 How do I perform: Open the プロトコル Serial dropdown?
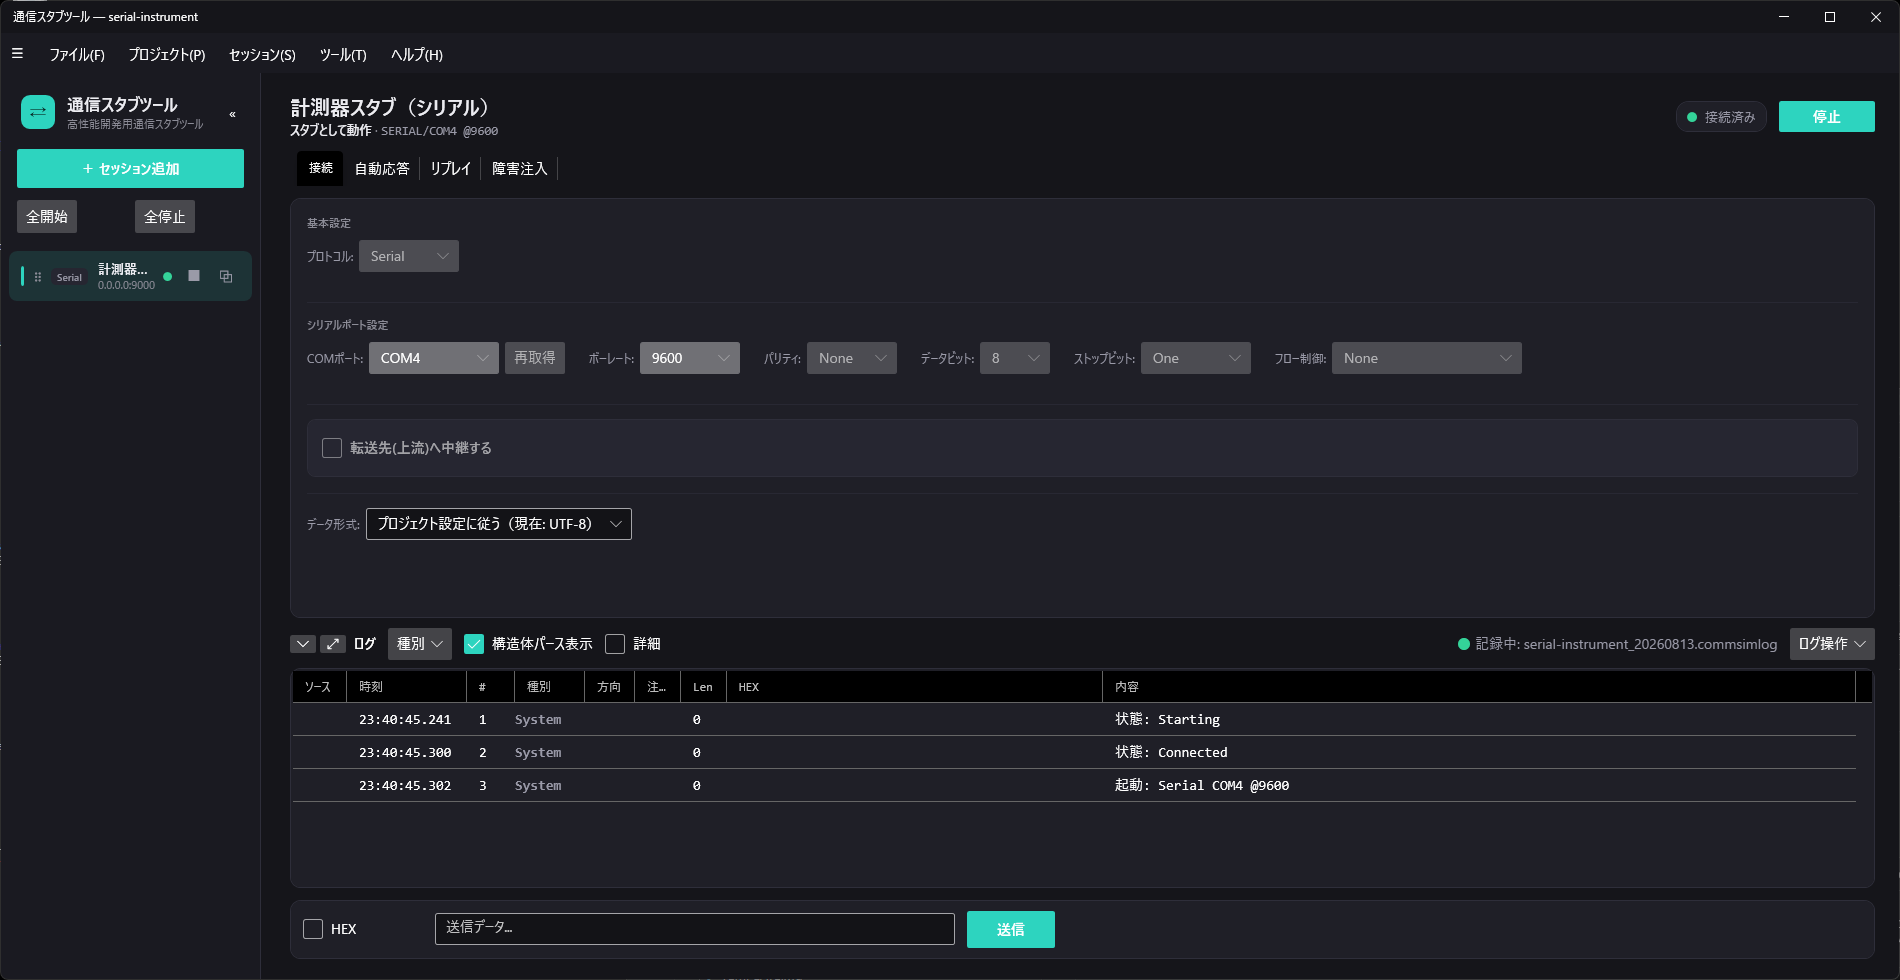(409, 256)
